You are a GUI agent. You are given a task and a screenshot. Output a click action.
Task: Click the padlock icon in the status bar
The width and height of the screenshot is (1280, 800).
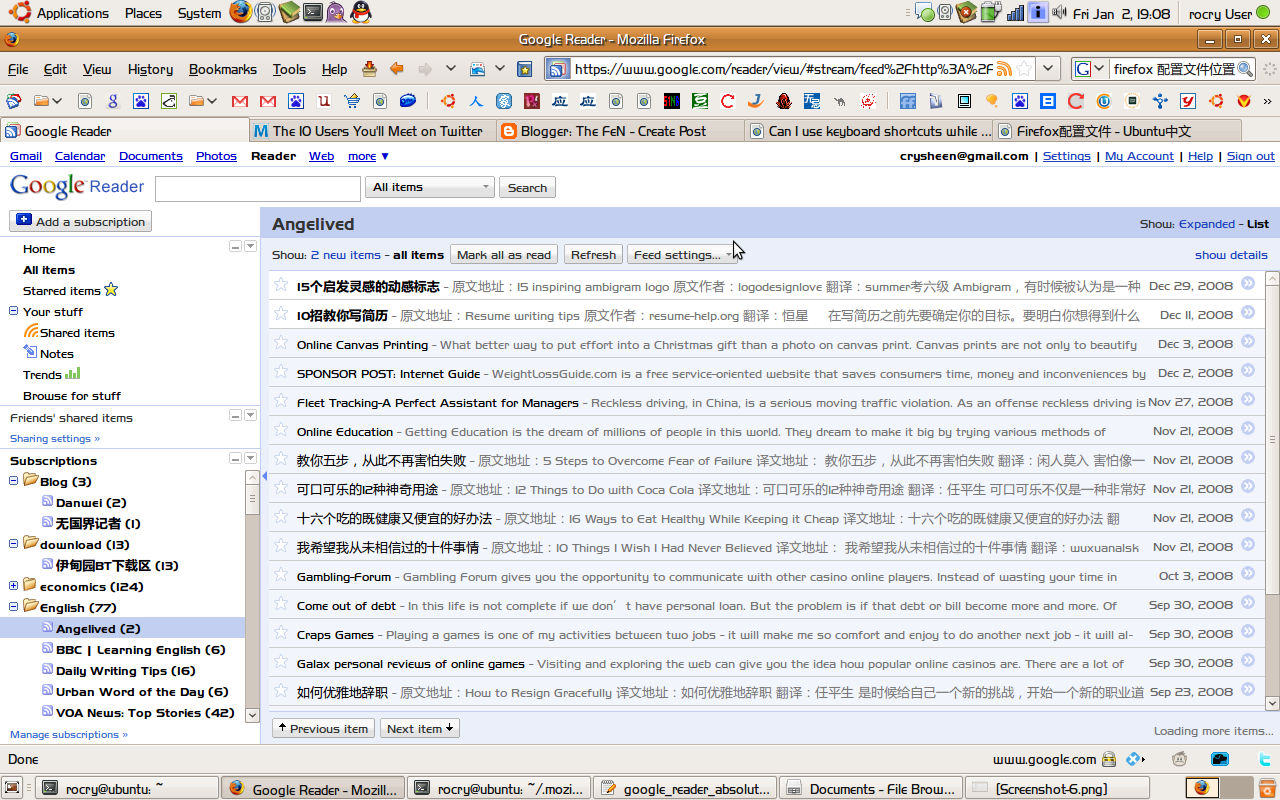1109,759
